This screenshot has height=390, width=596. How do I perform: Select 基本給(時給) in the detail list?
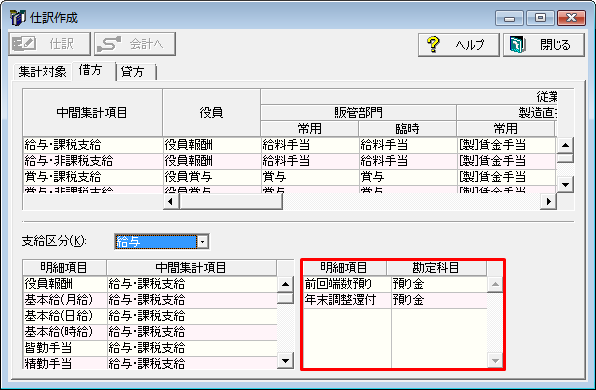tap(64, 332)
